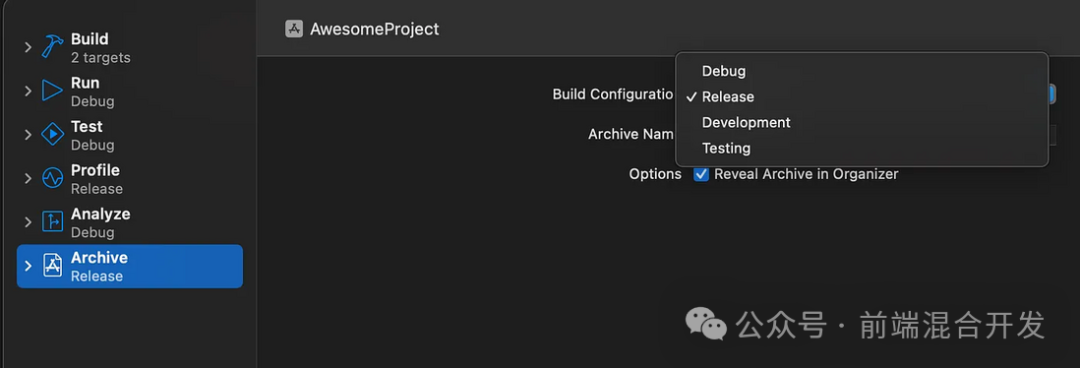Click the Run play icon
Image resolution: width=1080 pixels, height=368 pixels.
coord(52,91)
